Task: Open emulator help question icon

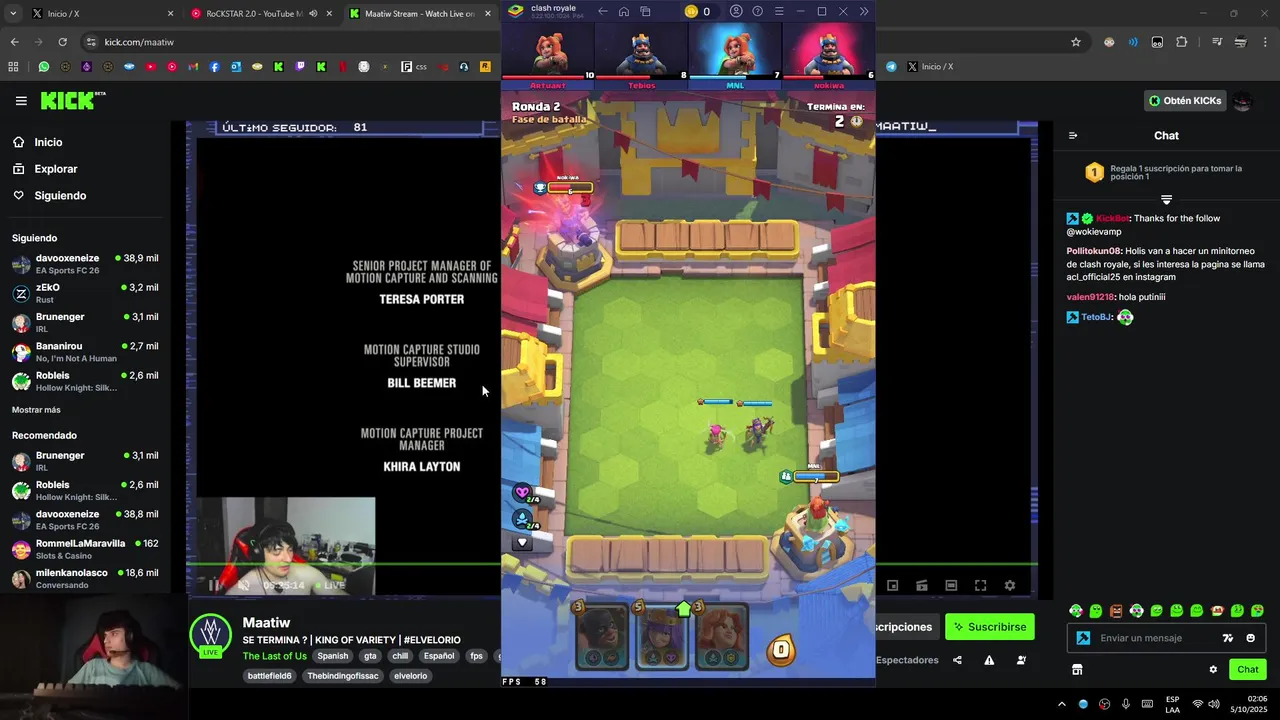Action: point(757,12)
